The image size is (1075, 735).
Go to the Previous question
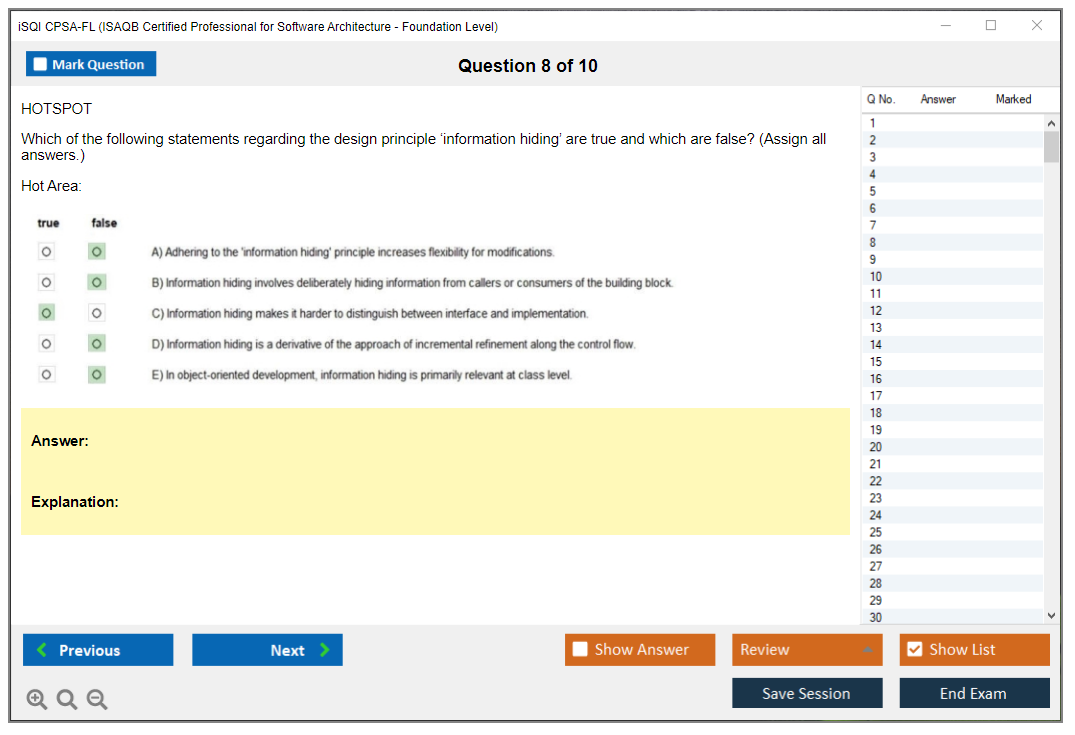click(x=98, y=650)
